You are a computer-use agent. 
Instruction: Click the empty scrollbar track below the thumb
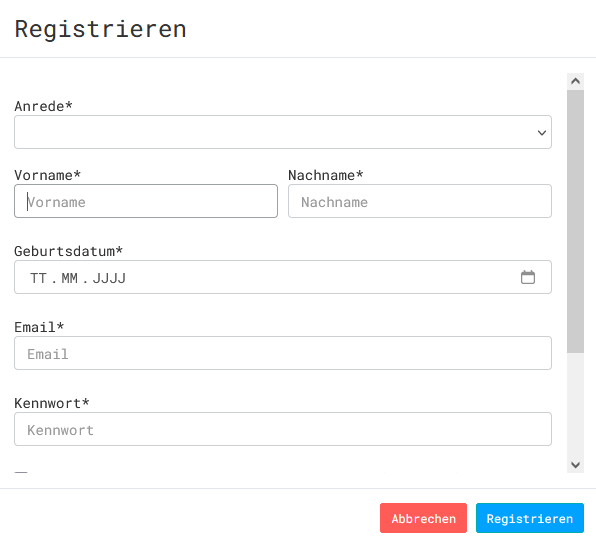click(x=575, y=405)
